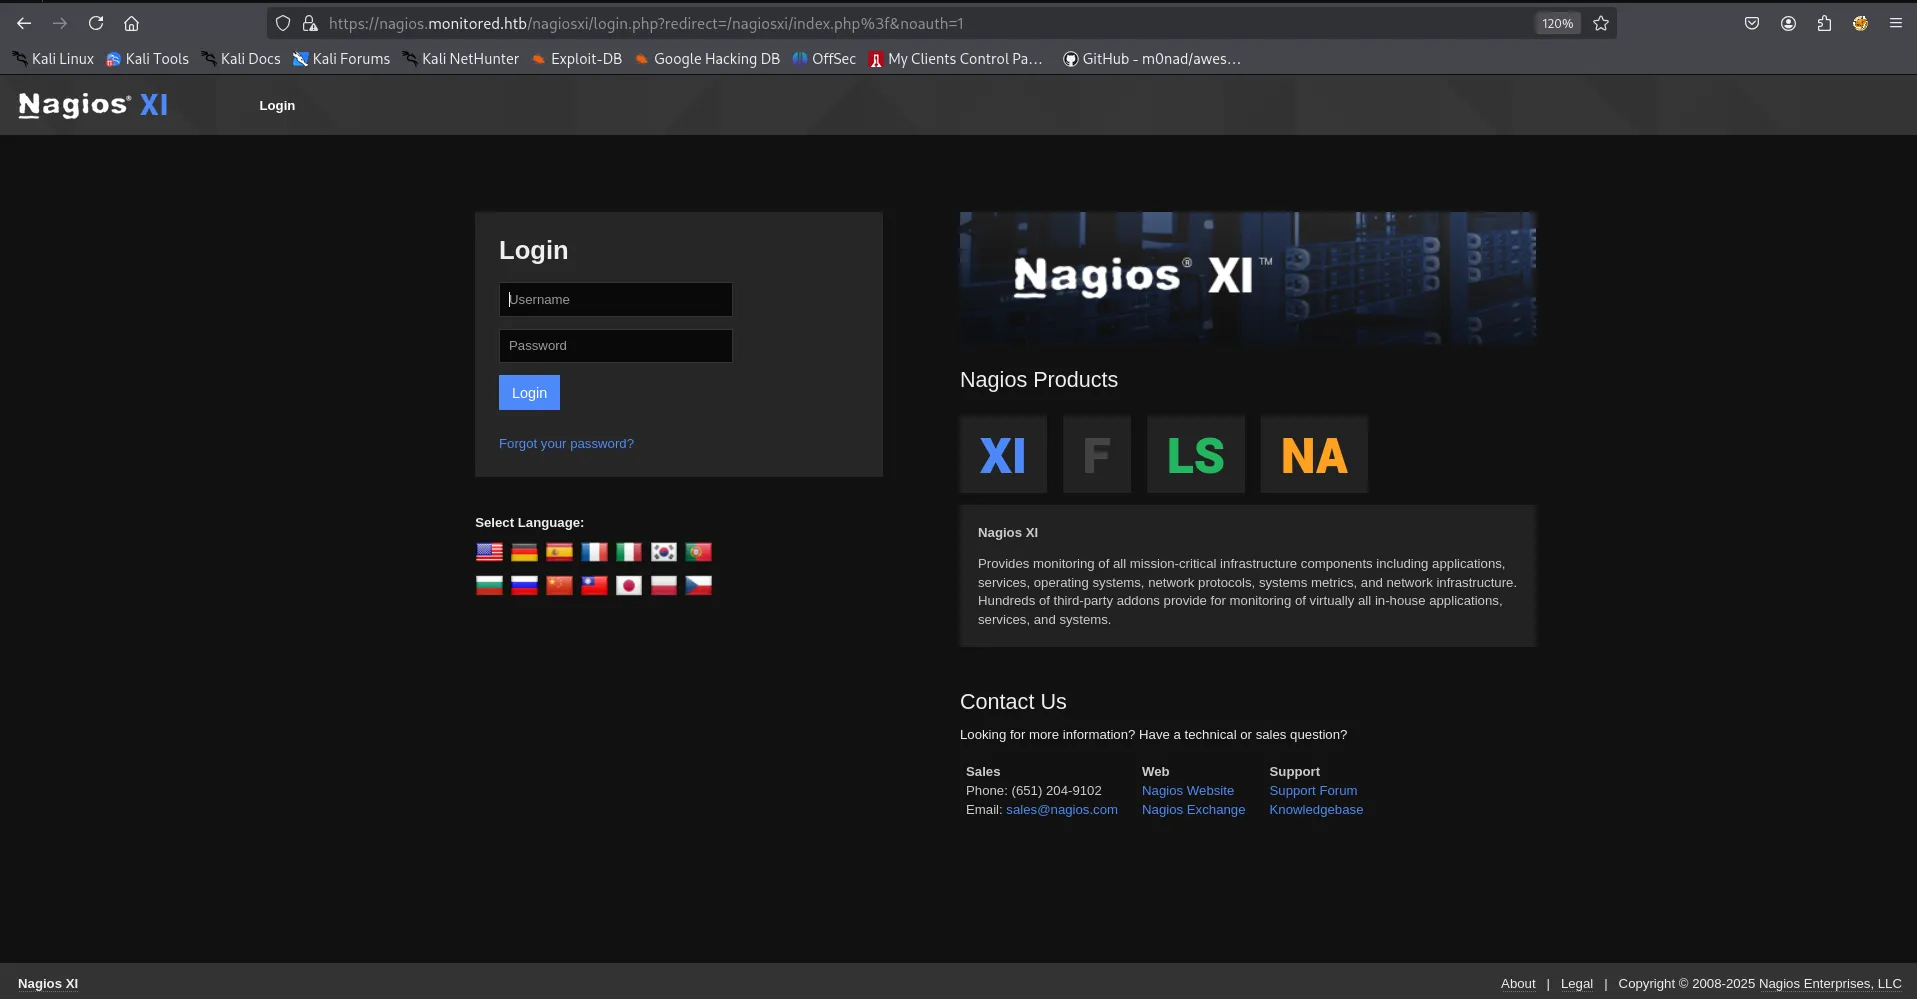The image size is (1917, 999).
Task: Open the Kali Tools bookmark
Action: click(147, 59)
